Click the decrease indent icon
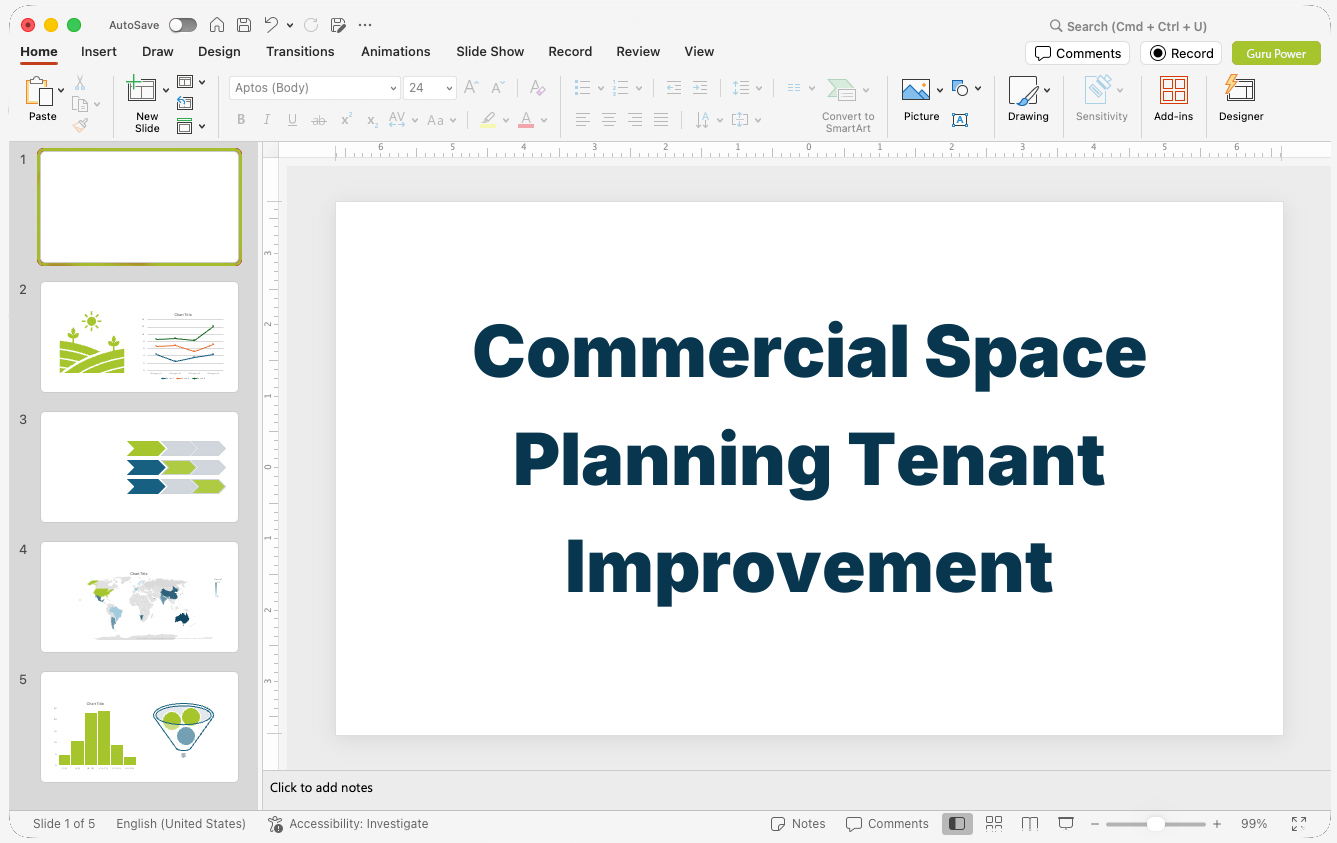The height and width of the screenshot is (843, 1337). (x=674, y=88)
